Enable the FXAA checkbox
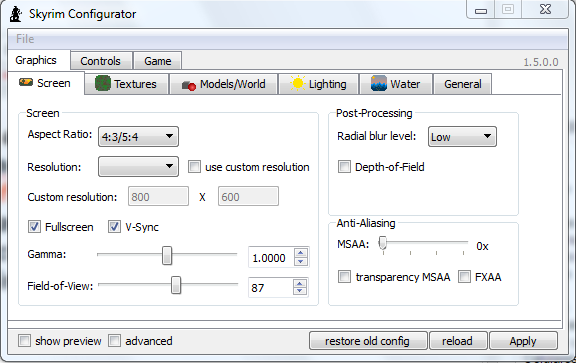576x363 pixels. [x=464, y=277]
